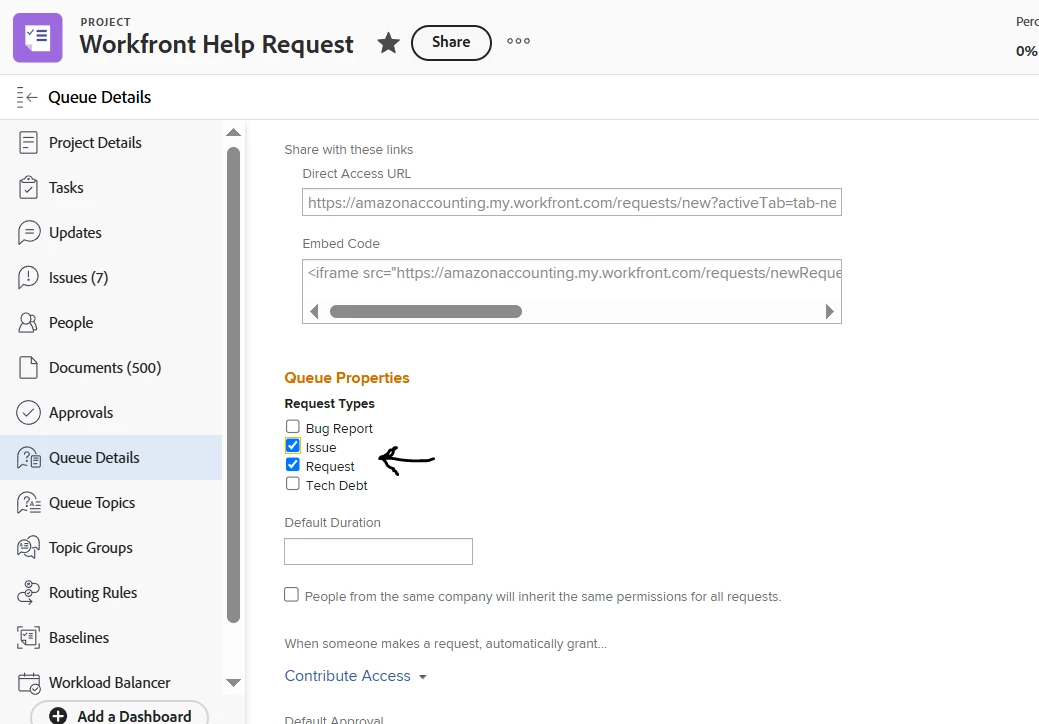Image resolution: width=1039 pixels, height=724 pixels.
Task: Click the Workfront Help Request project title
Action: [217, 44]
